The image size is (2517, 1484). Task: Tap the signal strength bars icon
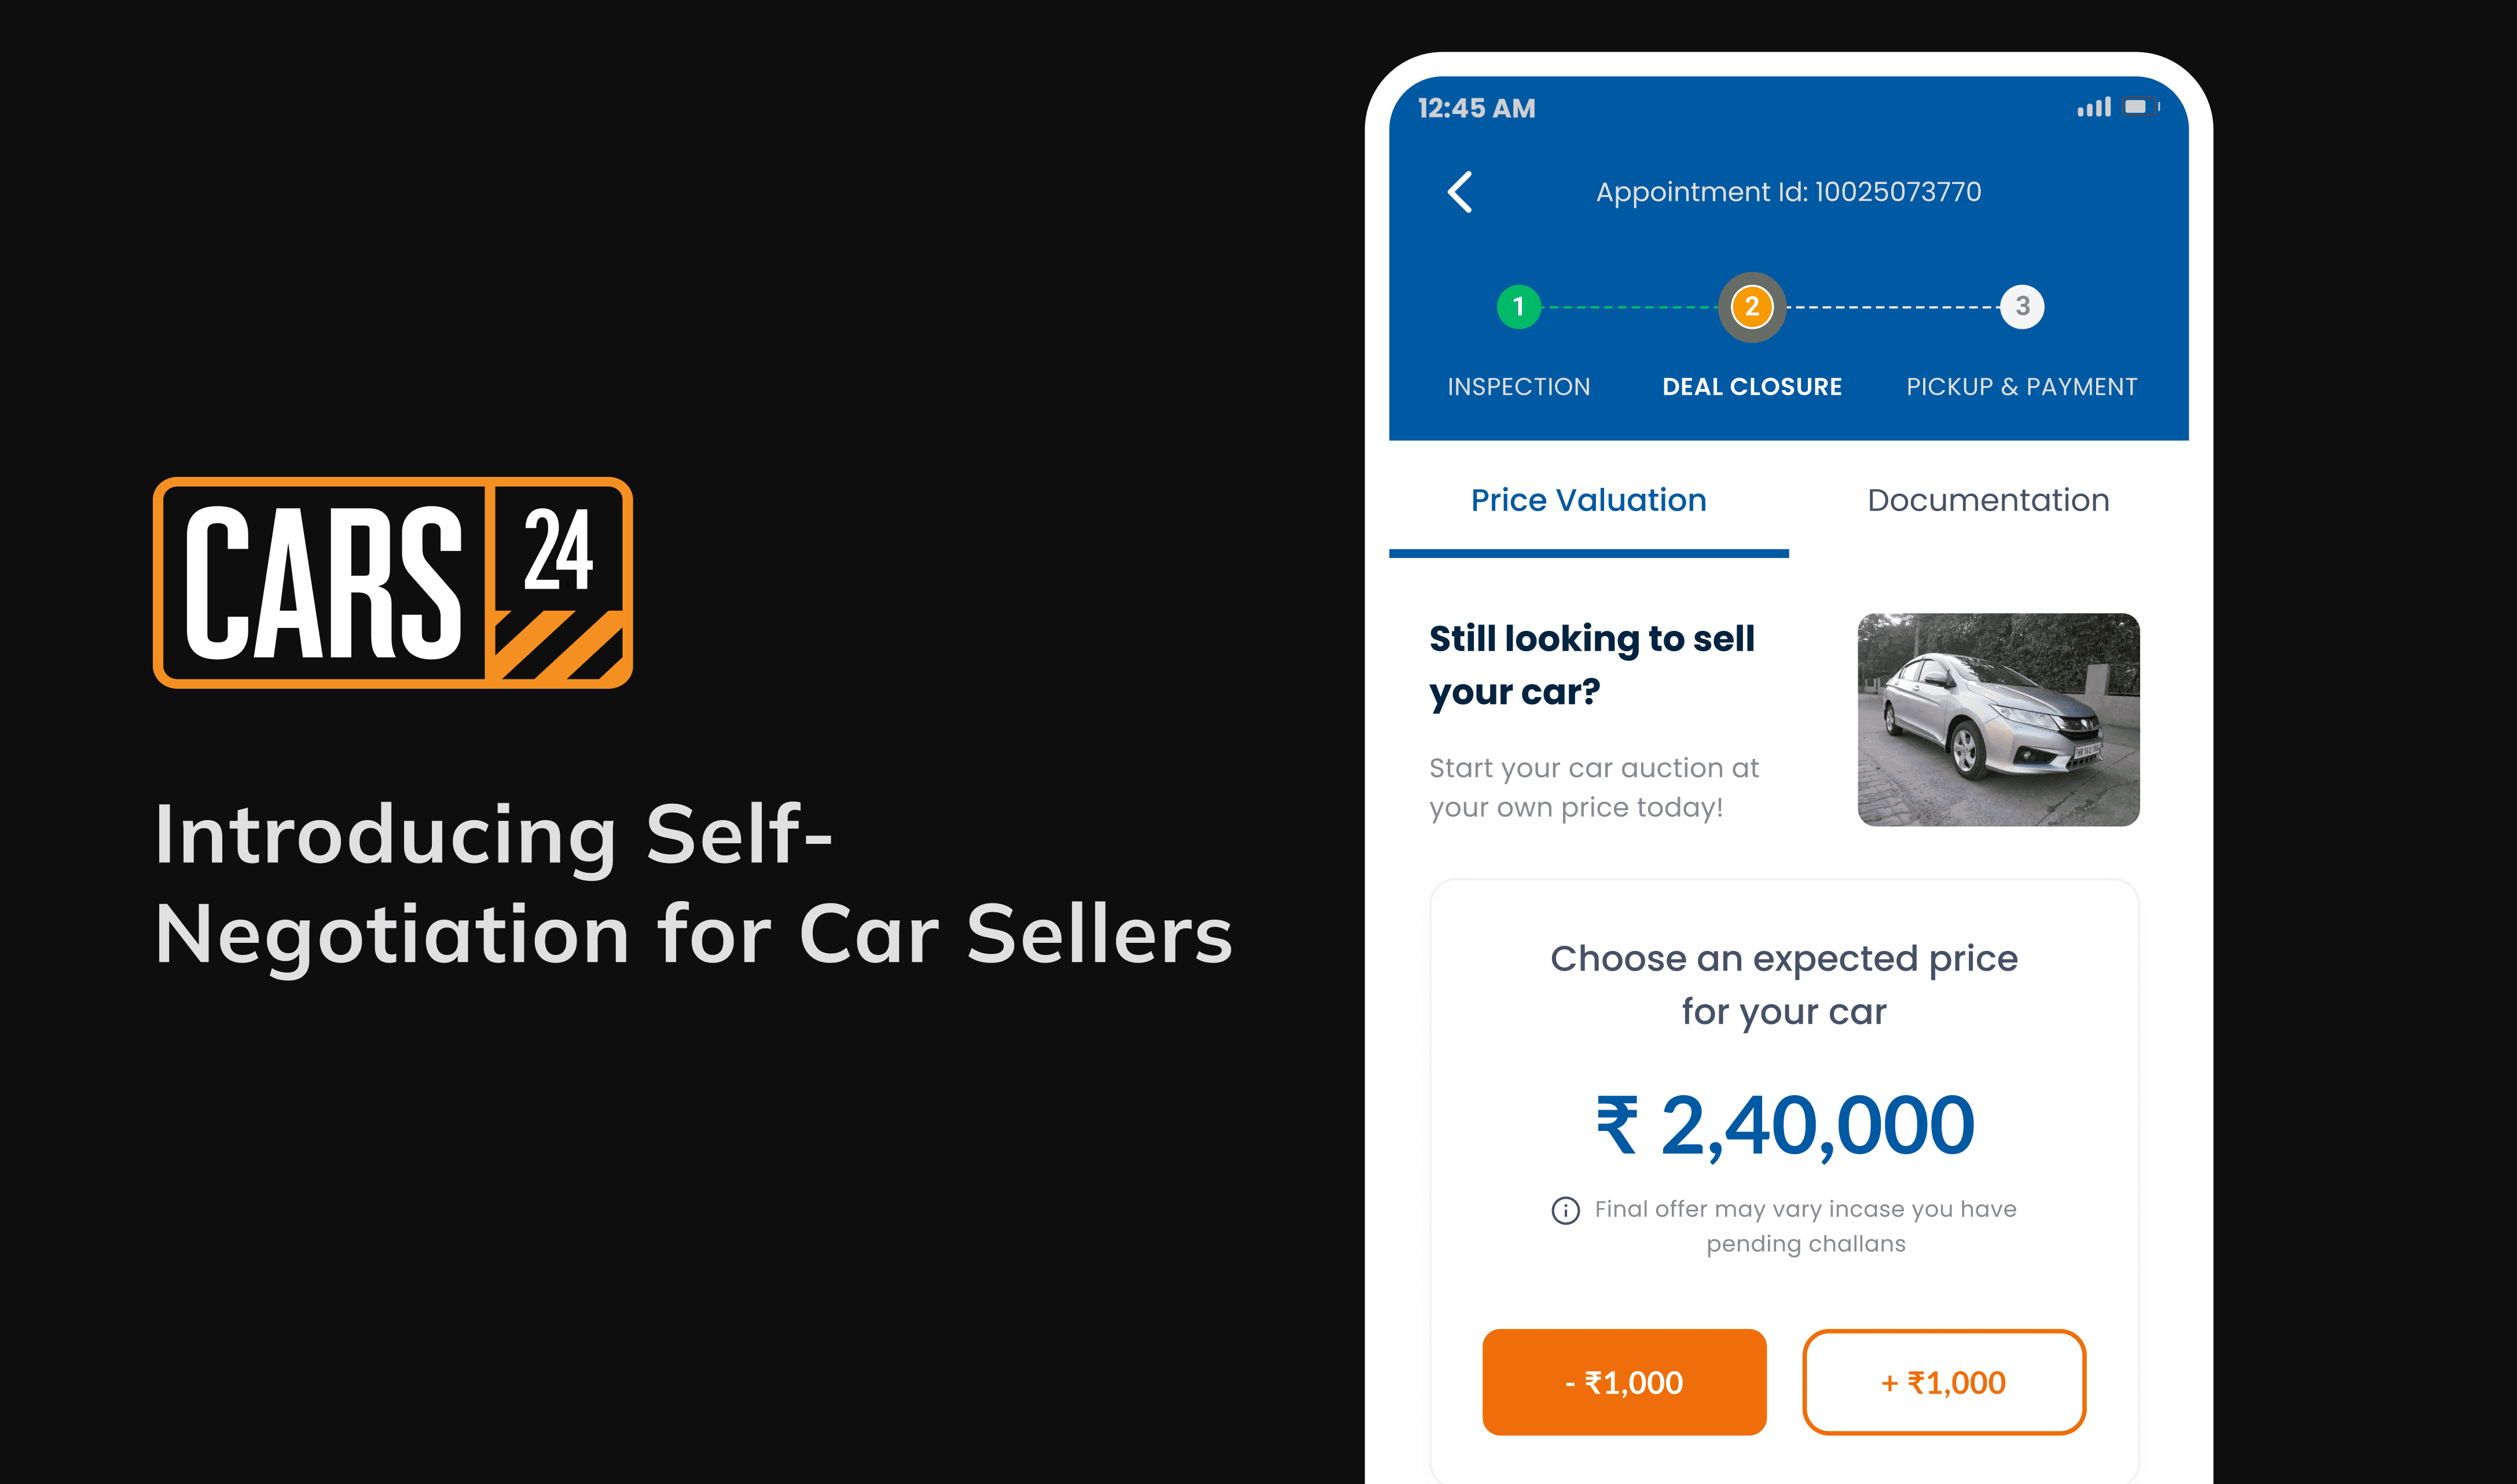pos(2094,107)
